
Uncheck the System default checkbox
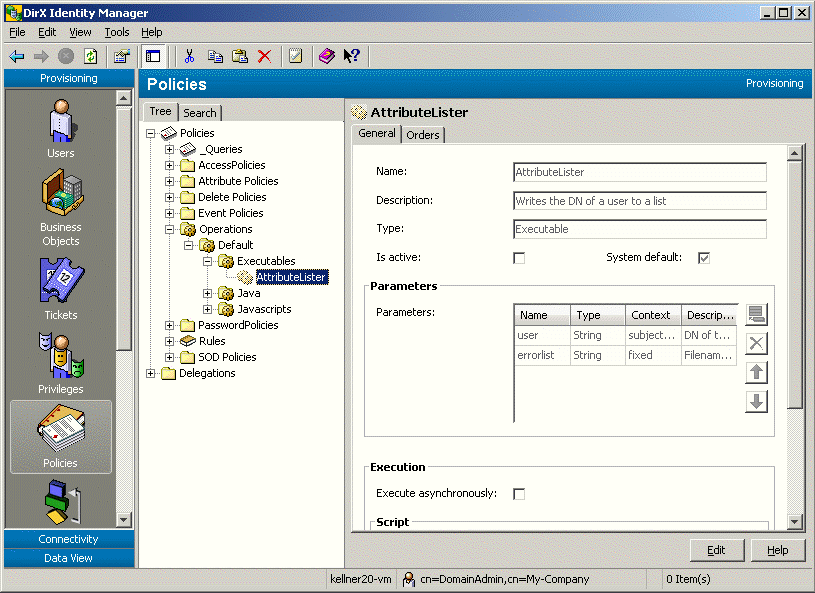704,257
